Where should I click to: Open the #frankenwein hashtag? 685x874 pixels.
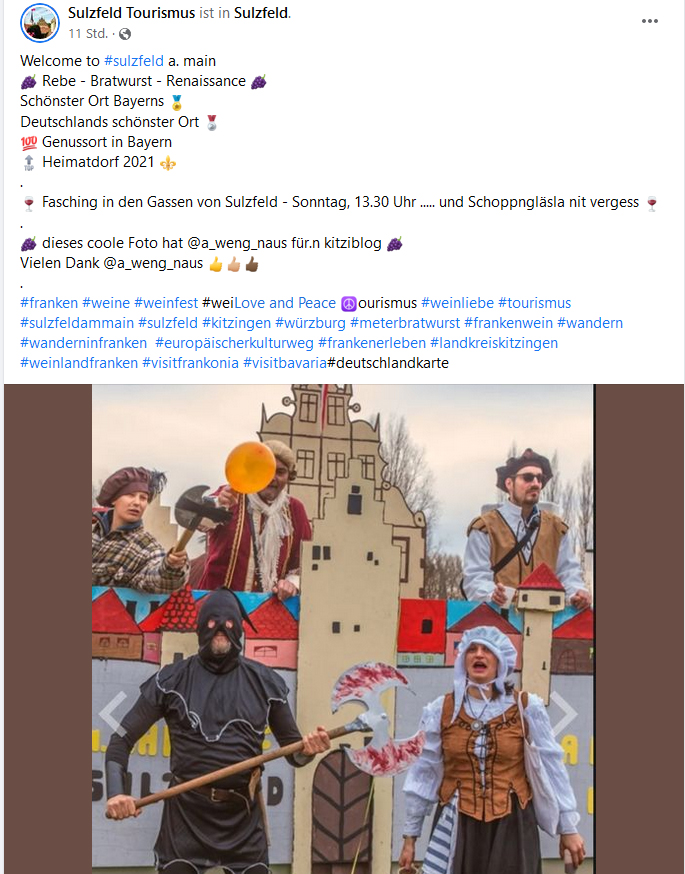(x=508, y=323)
